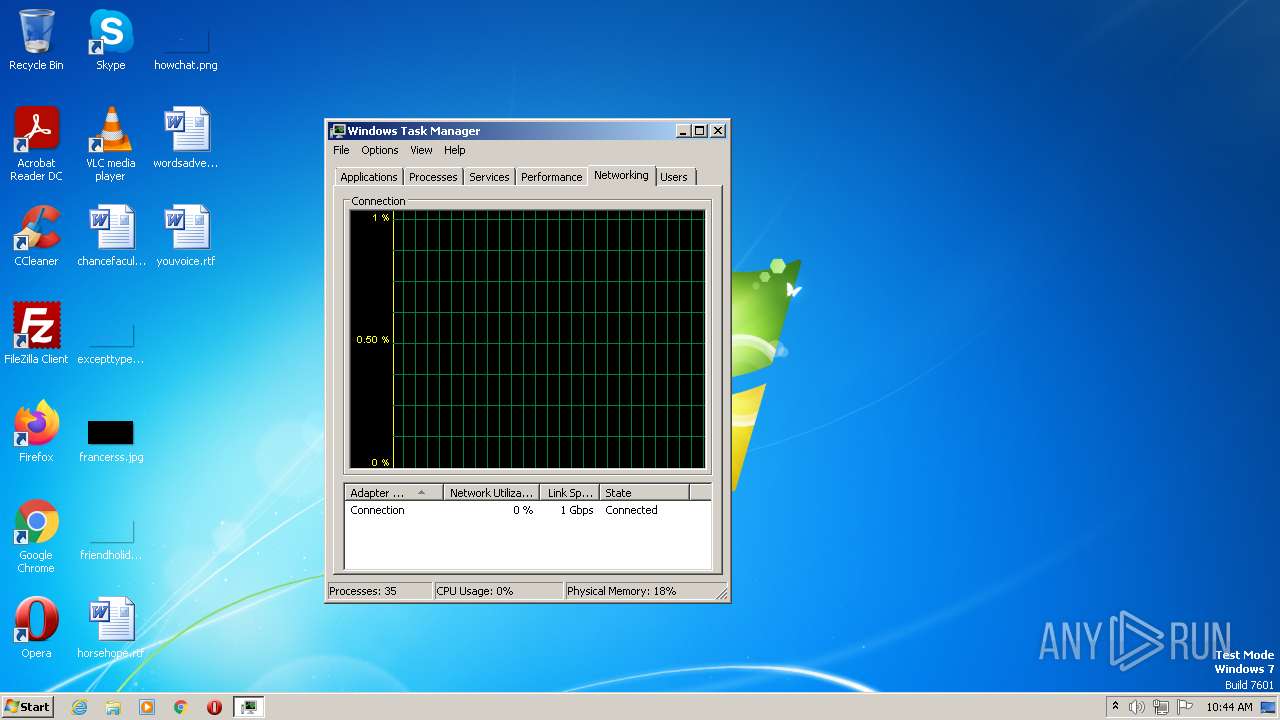
Task: Sort by Link Speed column header
Action: point(570,493)
